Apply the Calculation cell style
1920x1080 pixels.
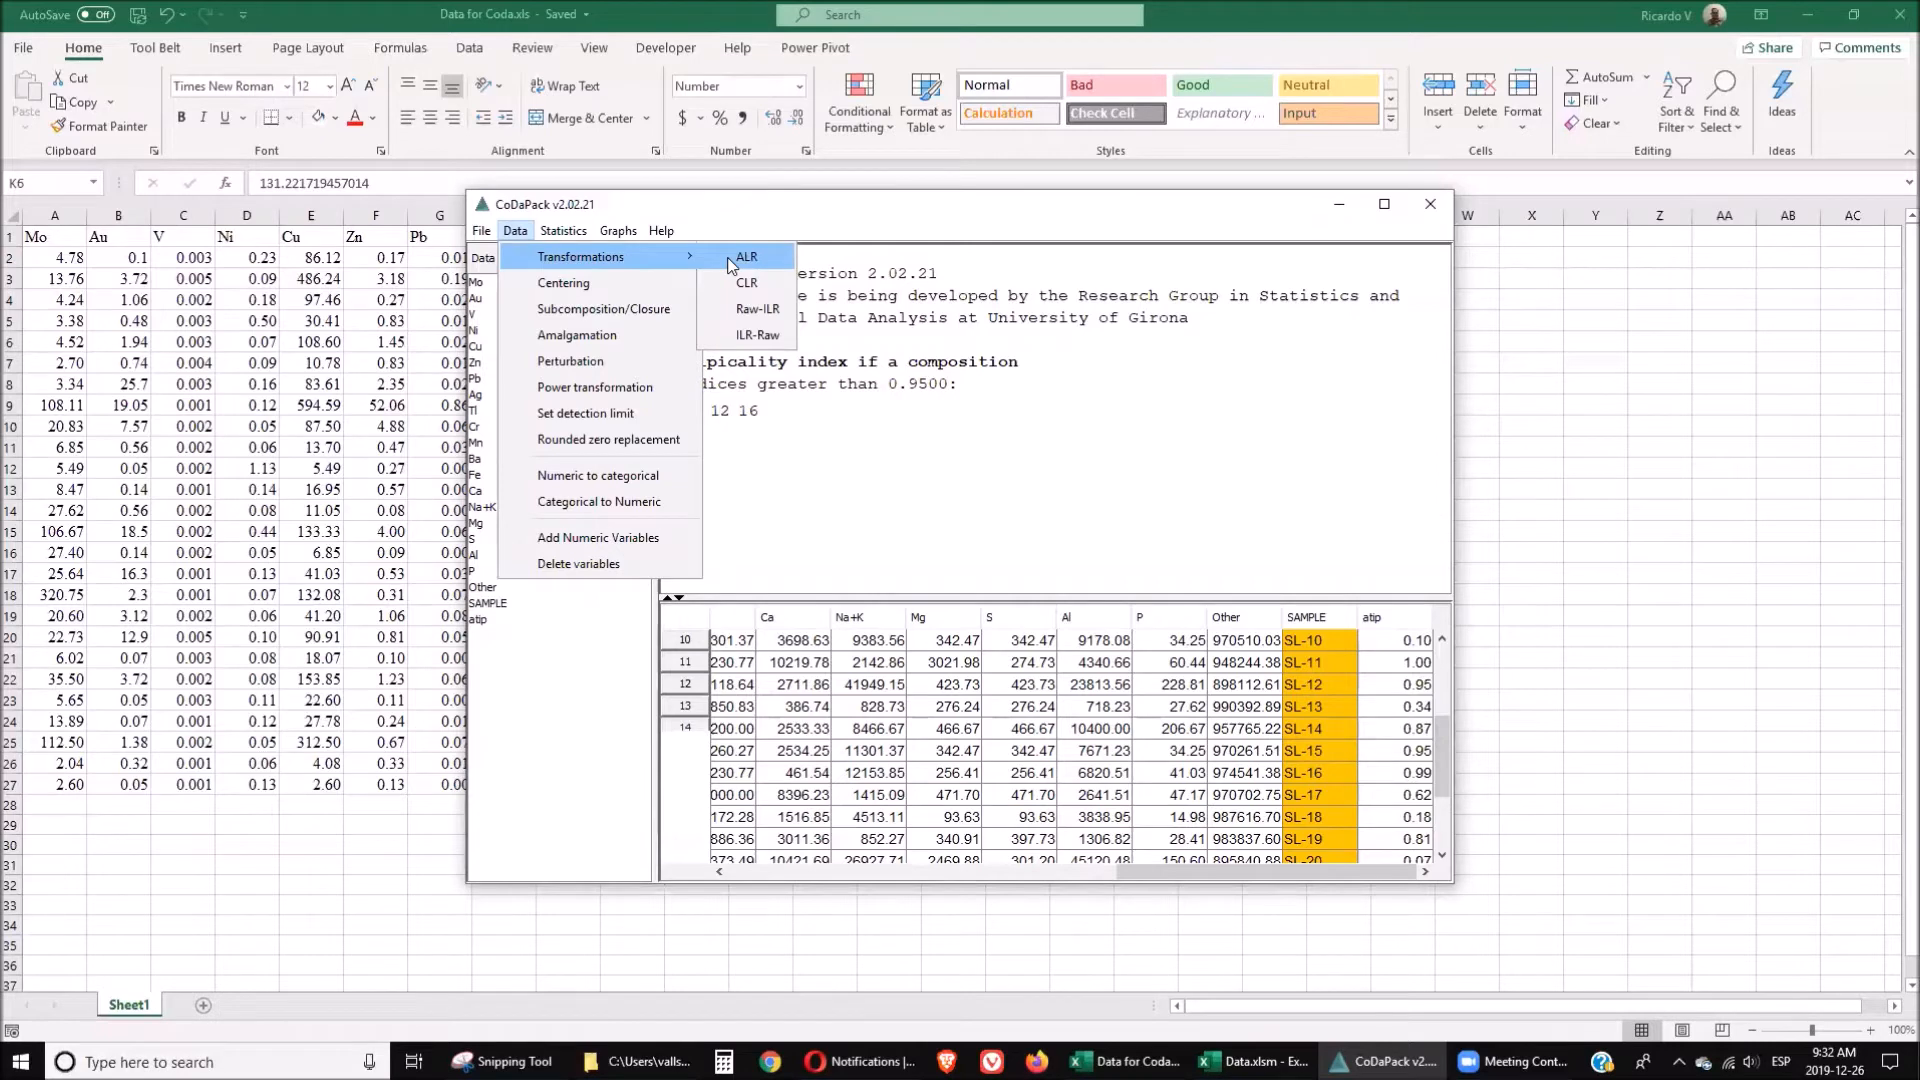1009,113
